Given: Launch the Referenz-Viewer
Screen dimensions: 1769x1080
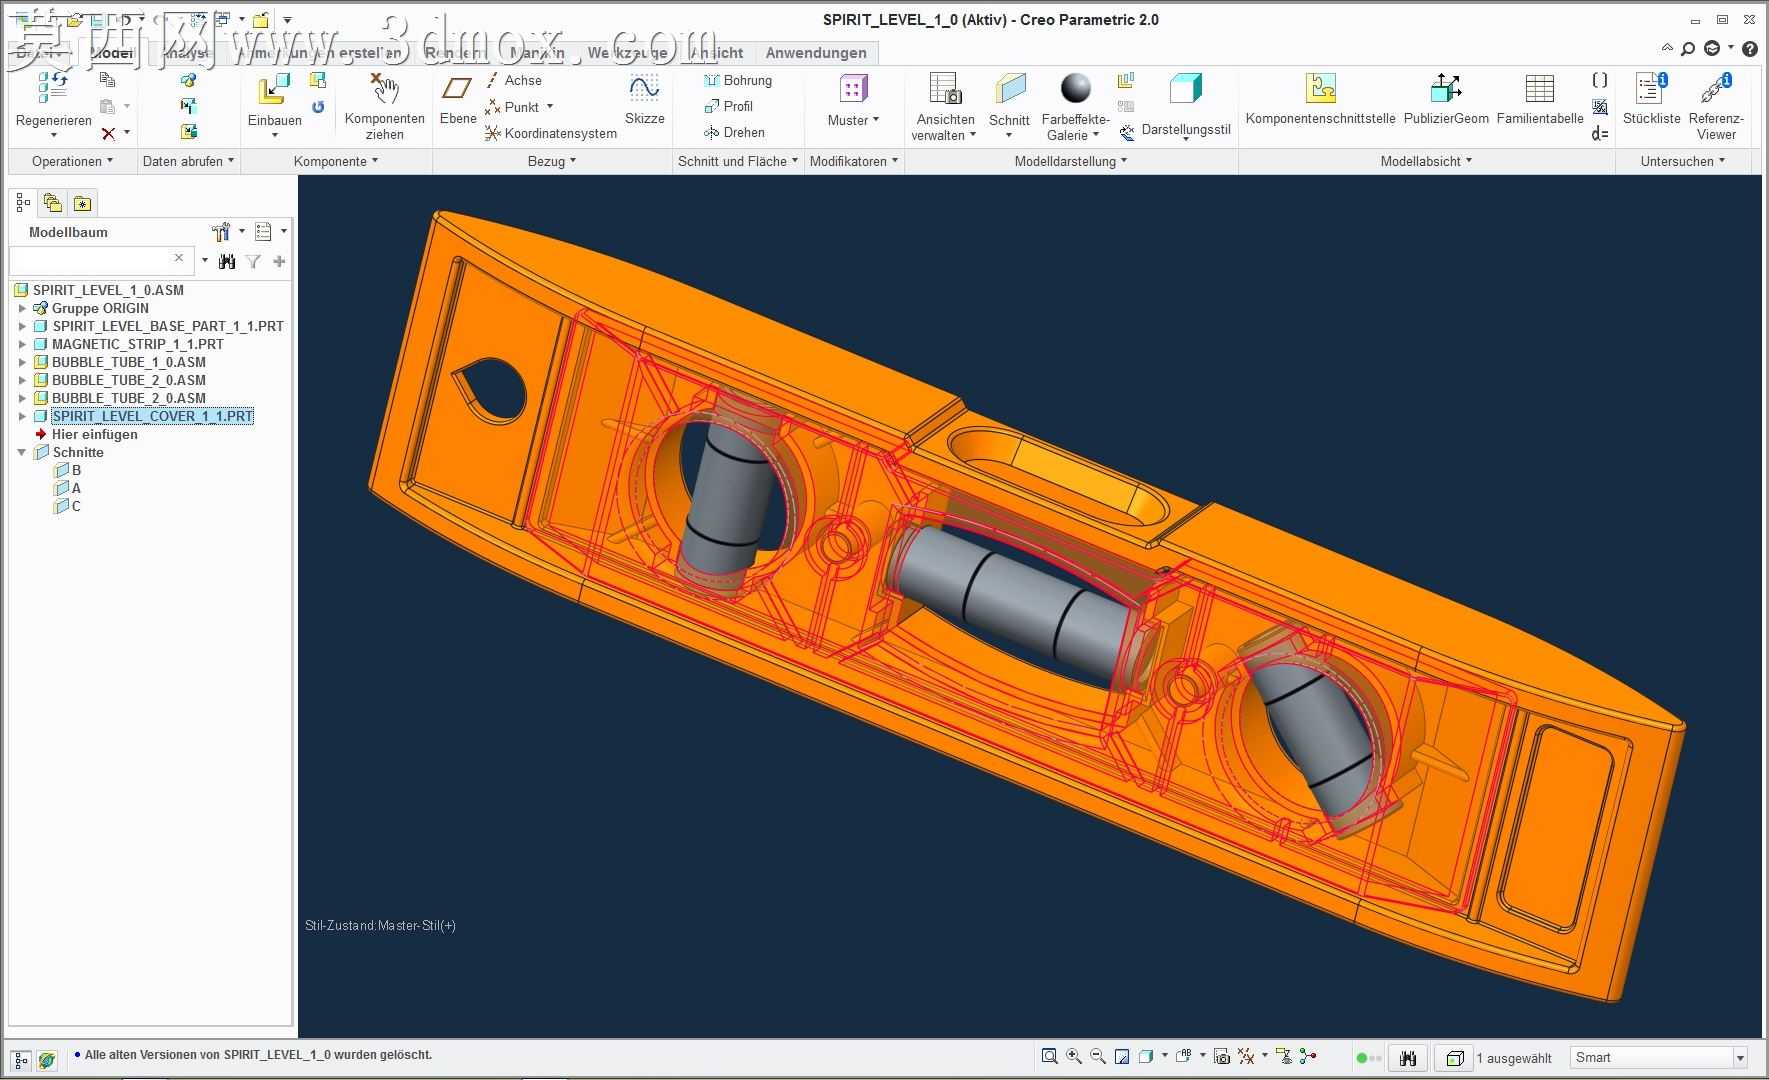Looking at the screenshot, I should [1716, 88].
